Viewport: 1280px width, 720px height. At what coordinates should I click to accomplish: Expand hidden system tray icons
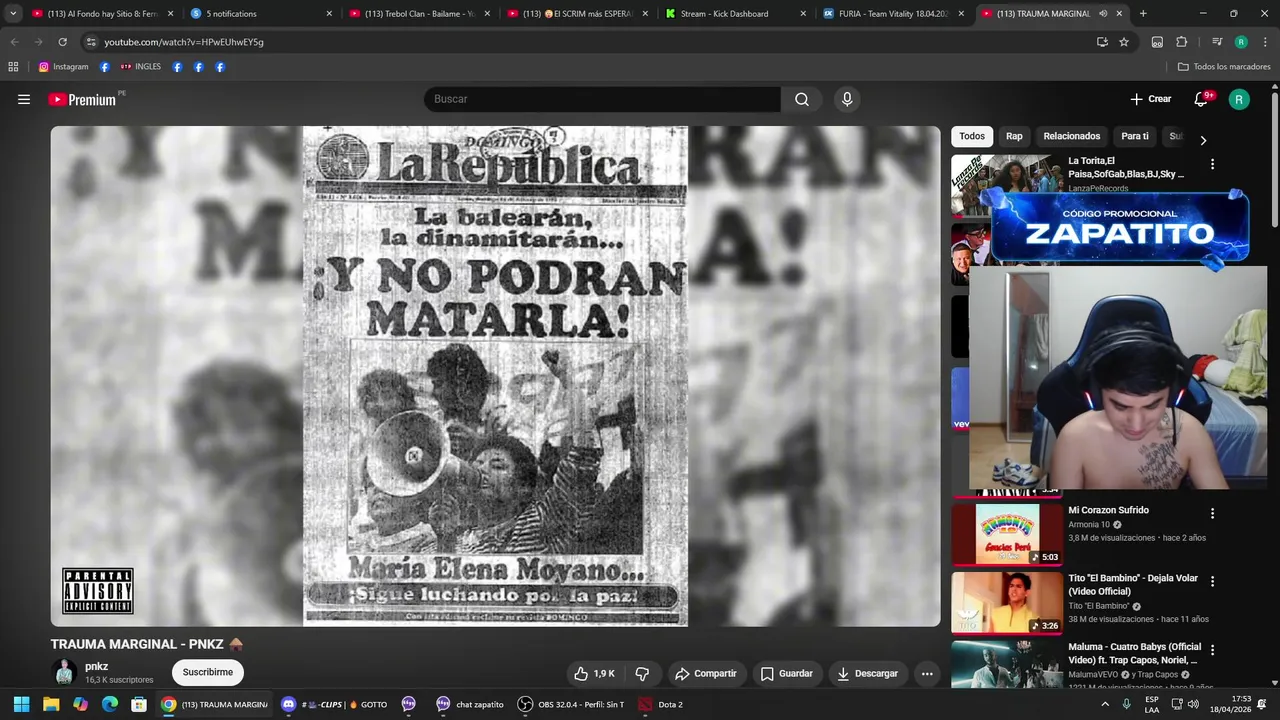point(1104,705)
